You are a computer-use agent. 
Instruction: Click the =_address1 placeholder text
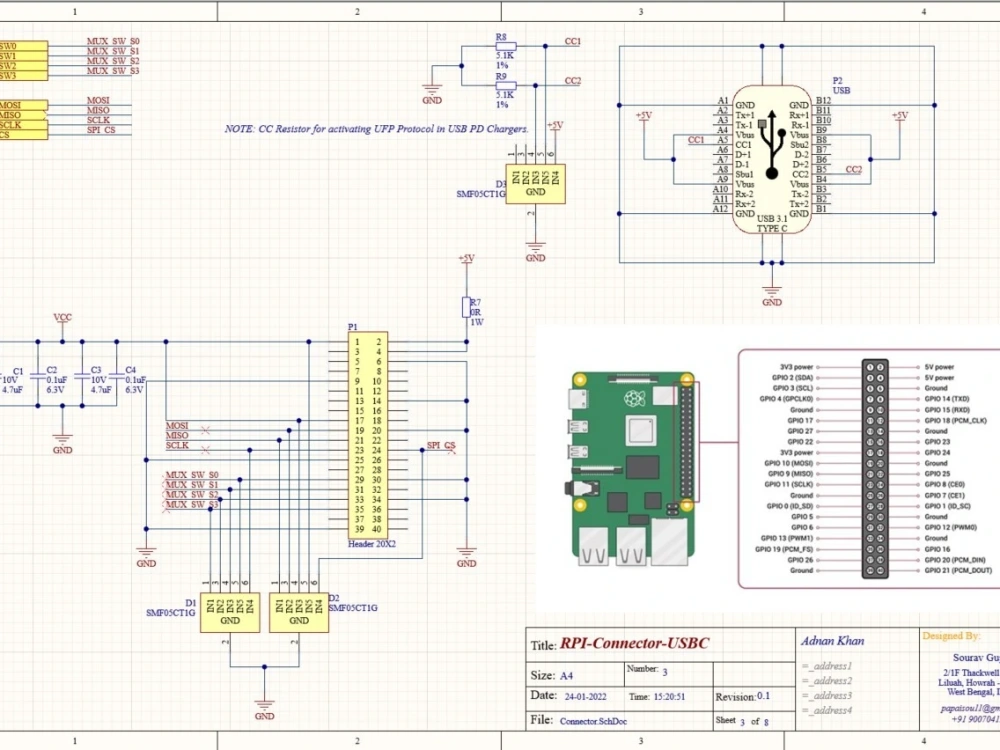click(827, 666)
